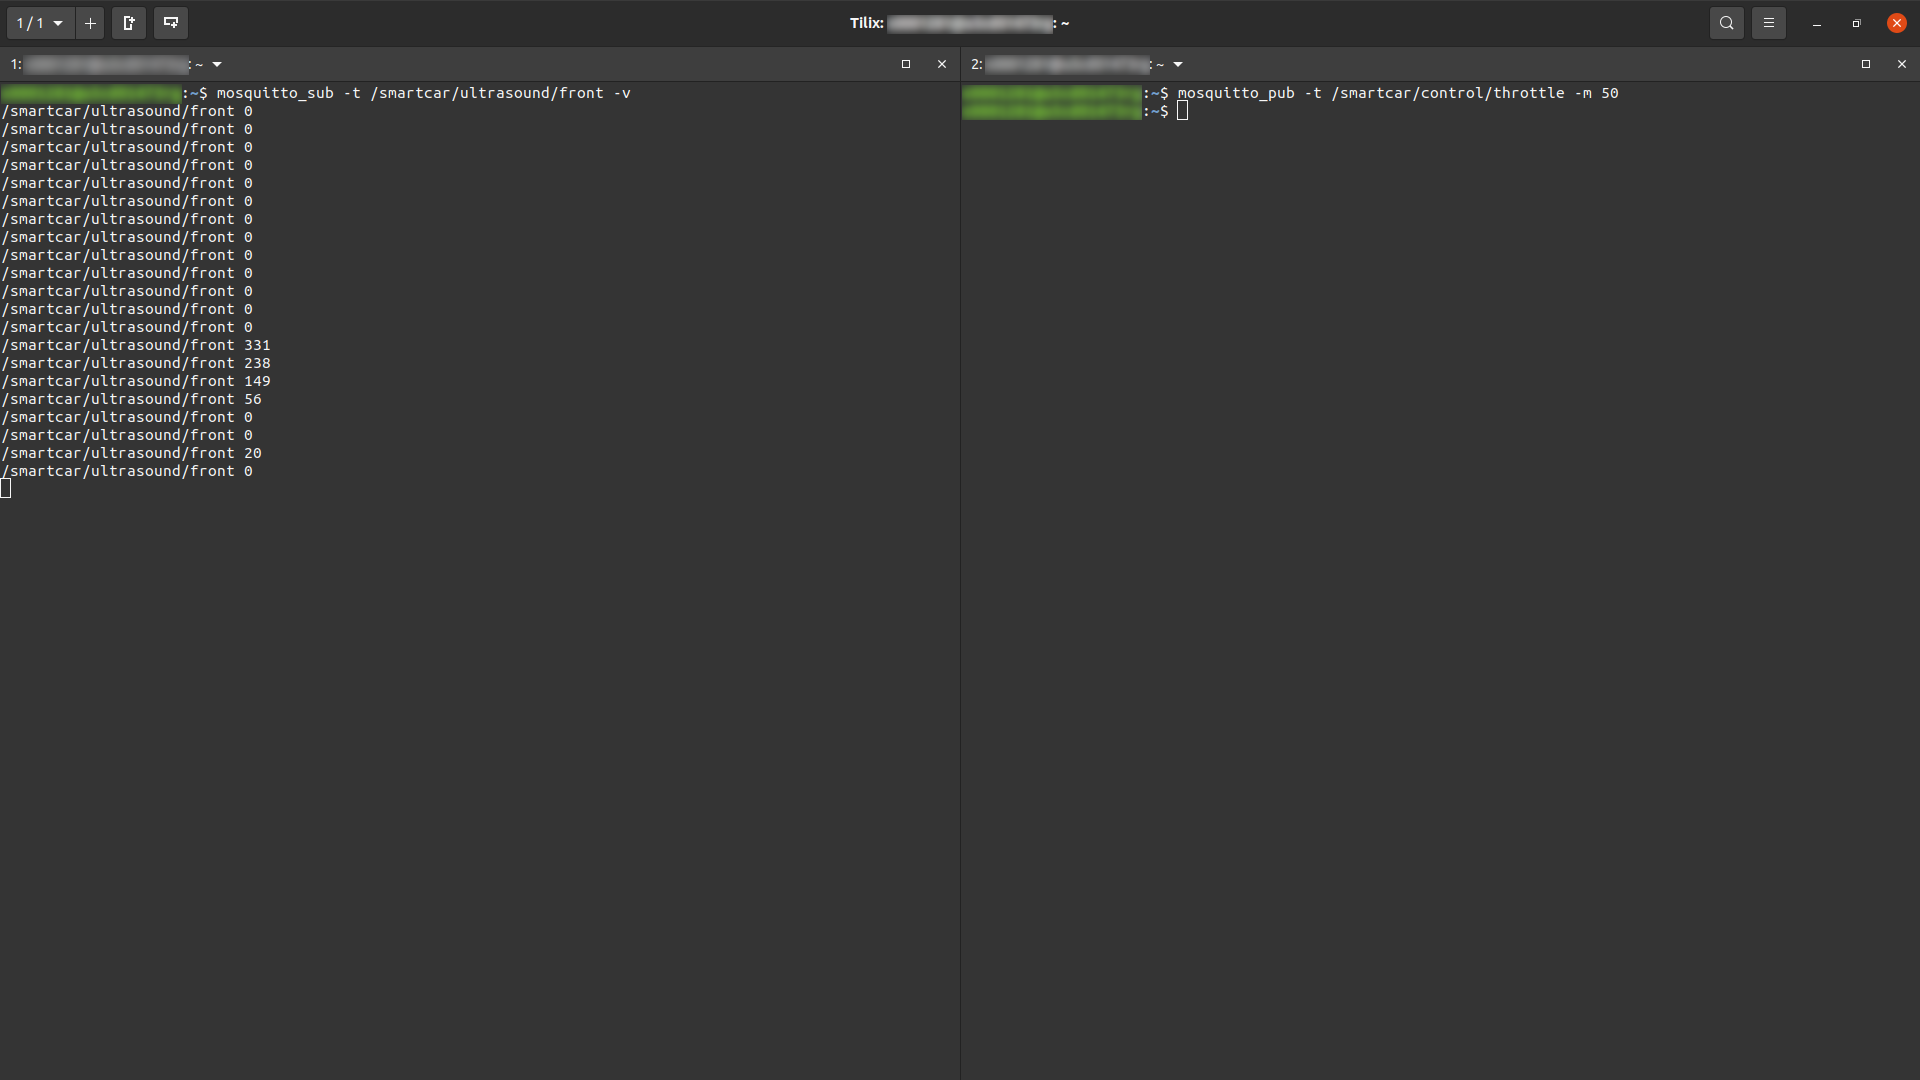Focus terminal 2 prompt cursor
1920x1080 pixels.
tap(1183, 111)
